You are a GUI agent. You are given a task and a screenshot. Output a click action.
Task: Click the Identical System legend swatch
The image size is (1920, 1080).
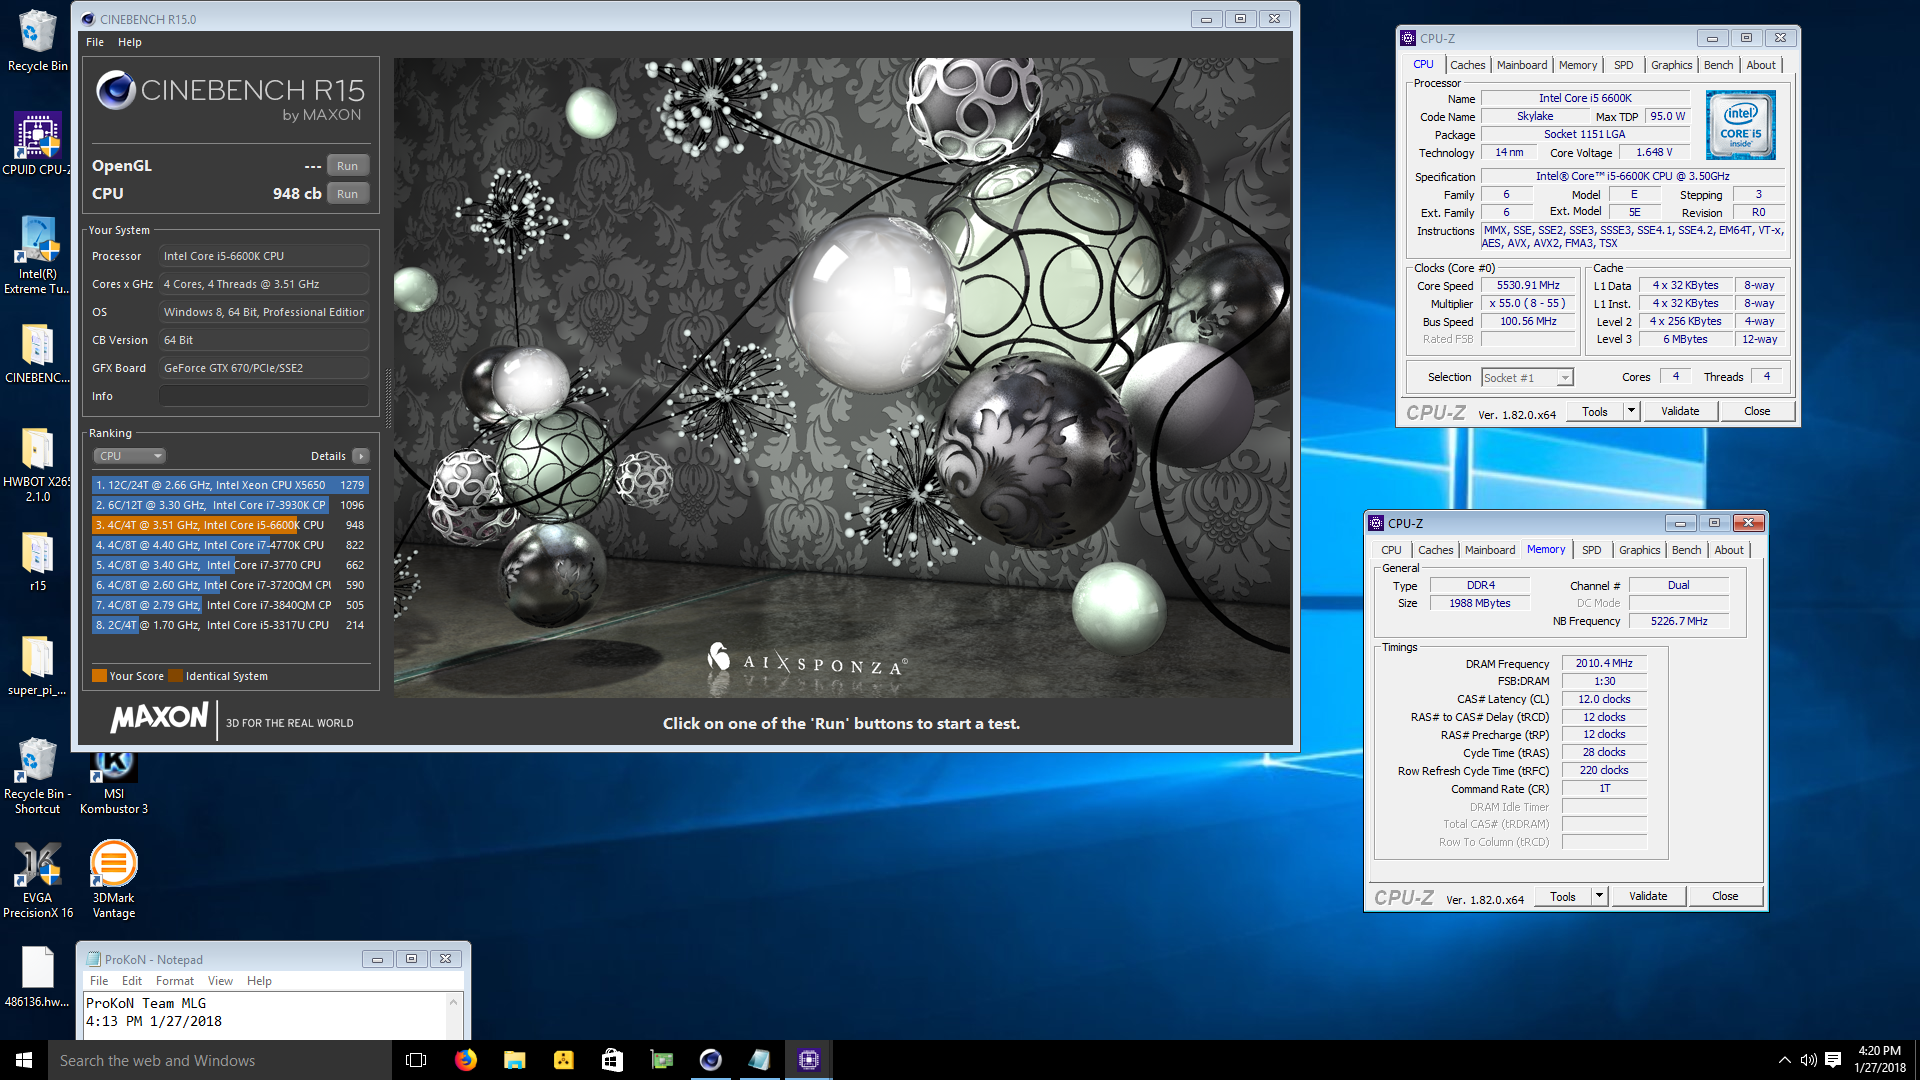(176, 676)
